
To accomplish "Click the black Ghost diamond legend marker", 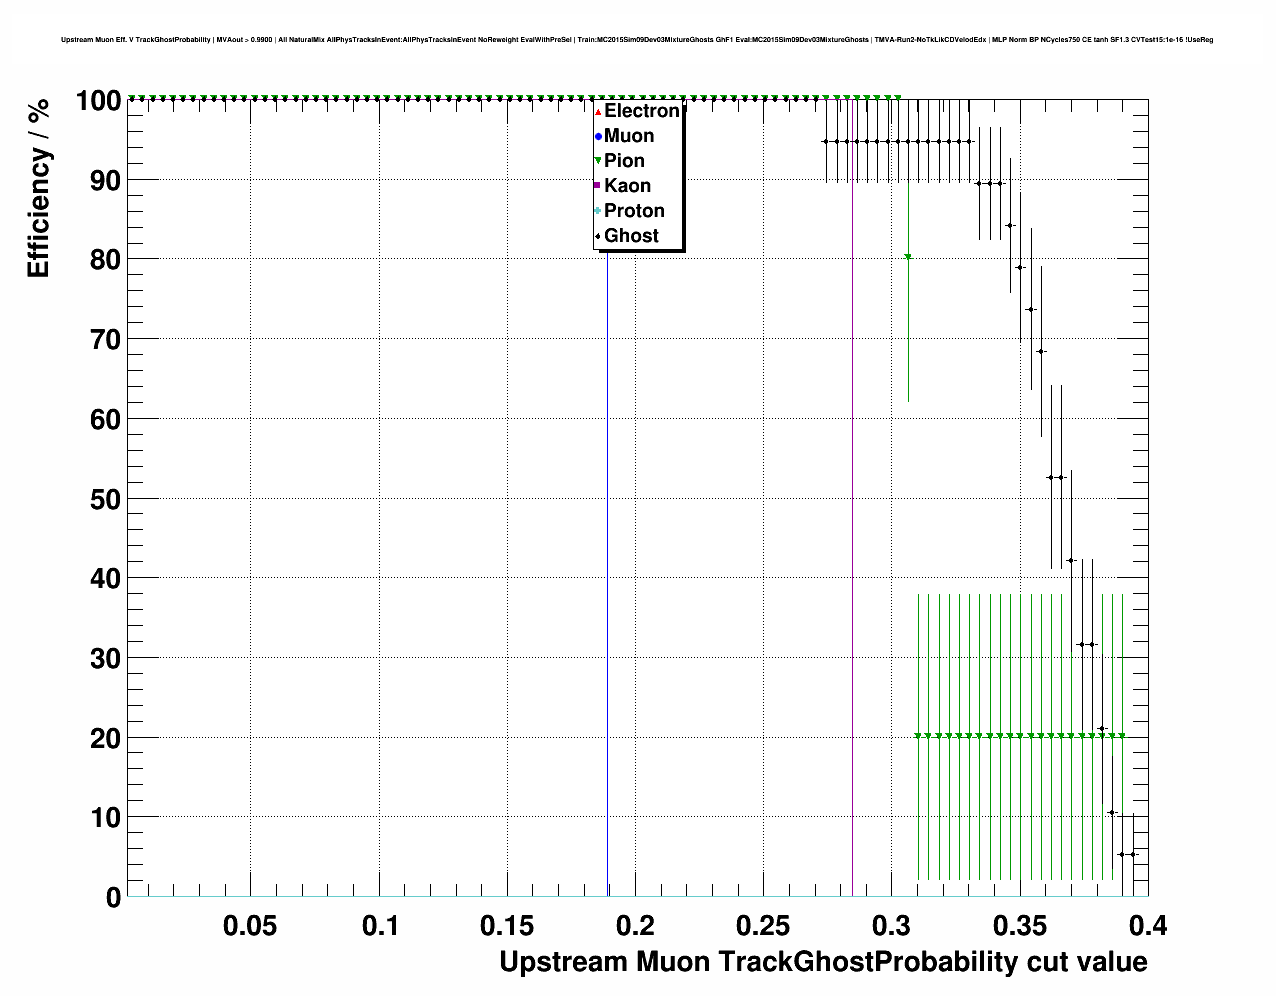I will [598, 236].
